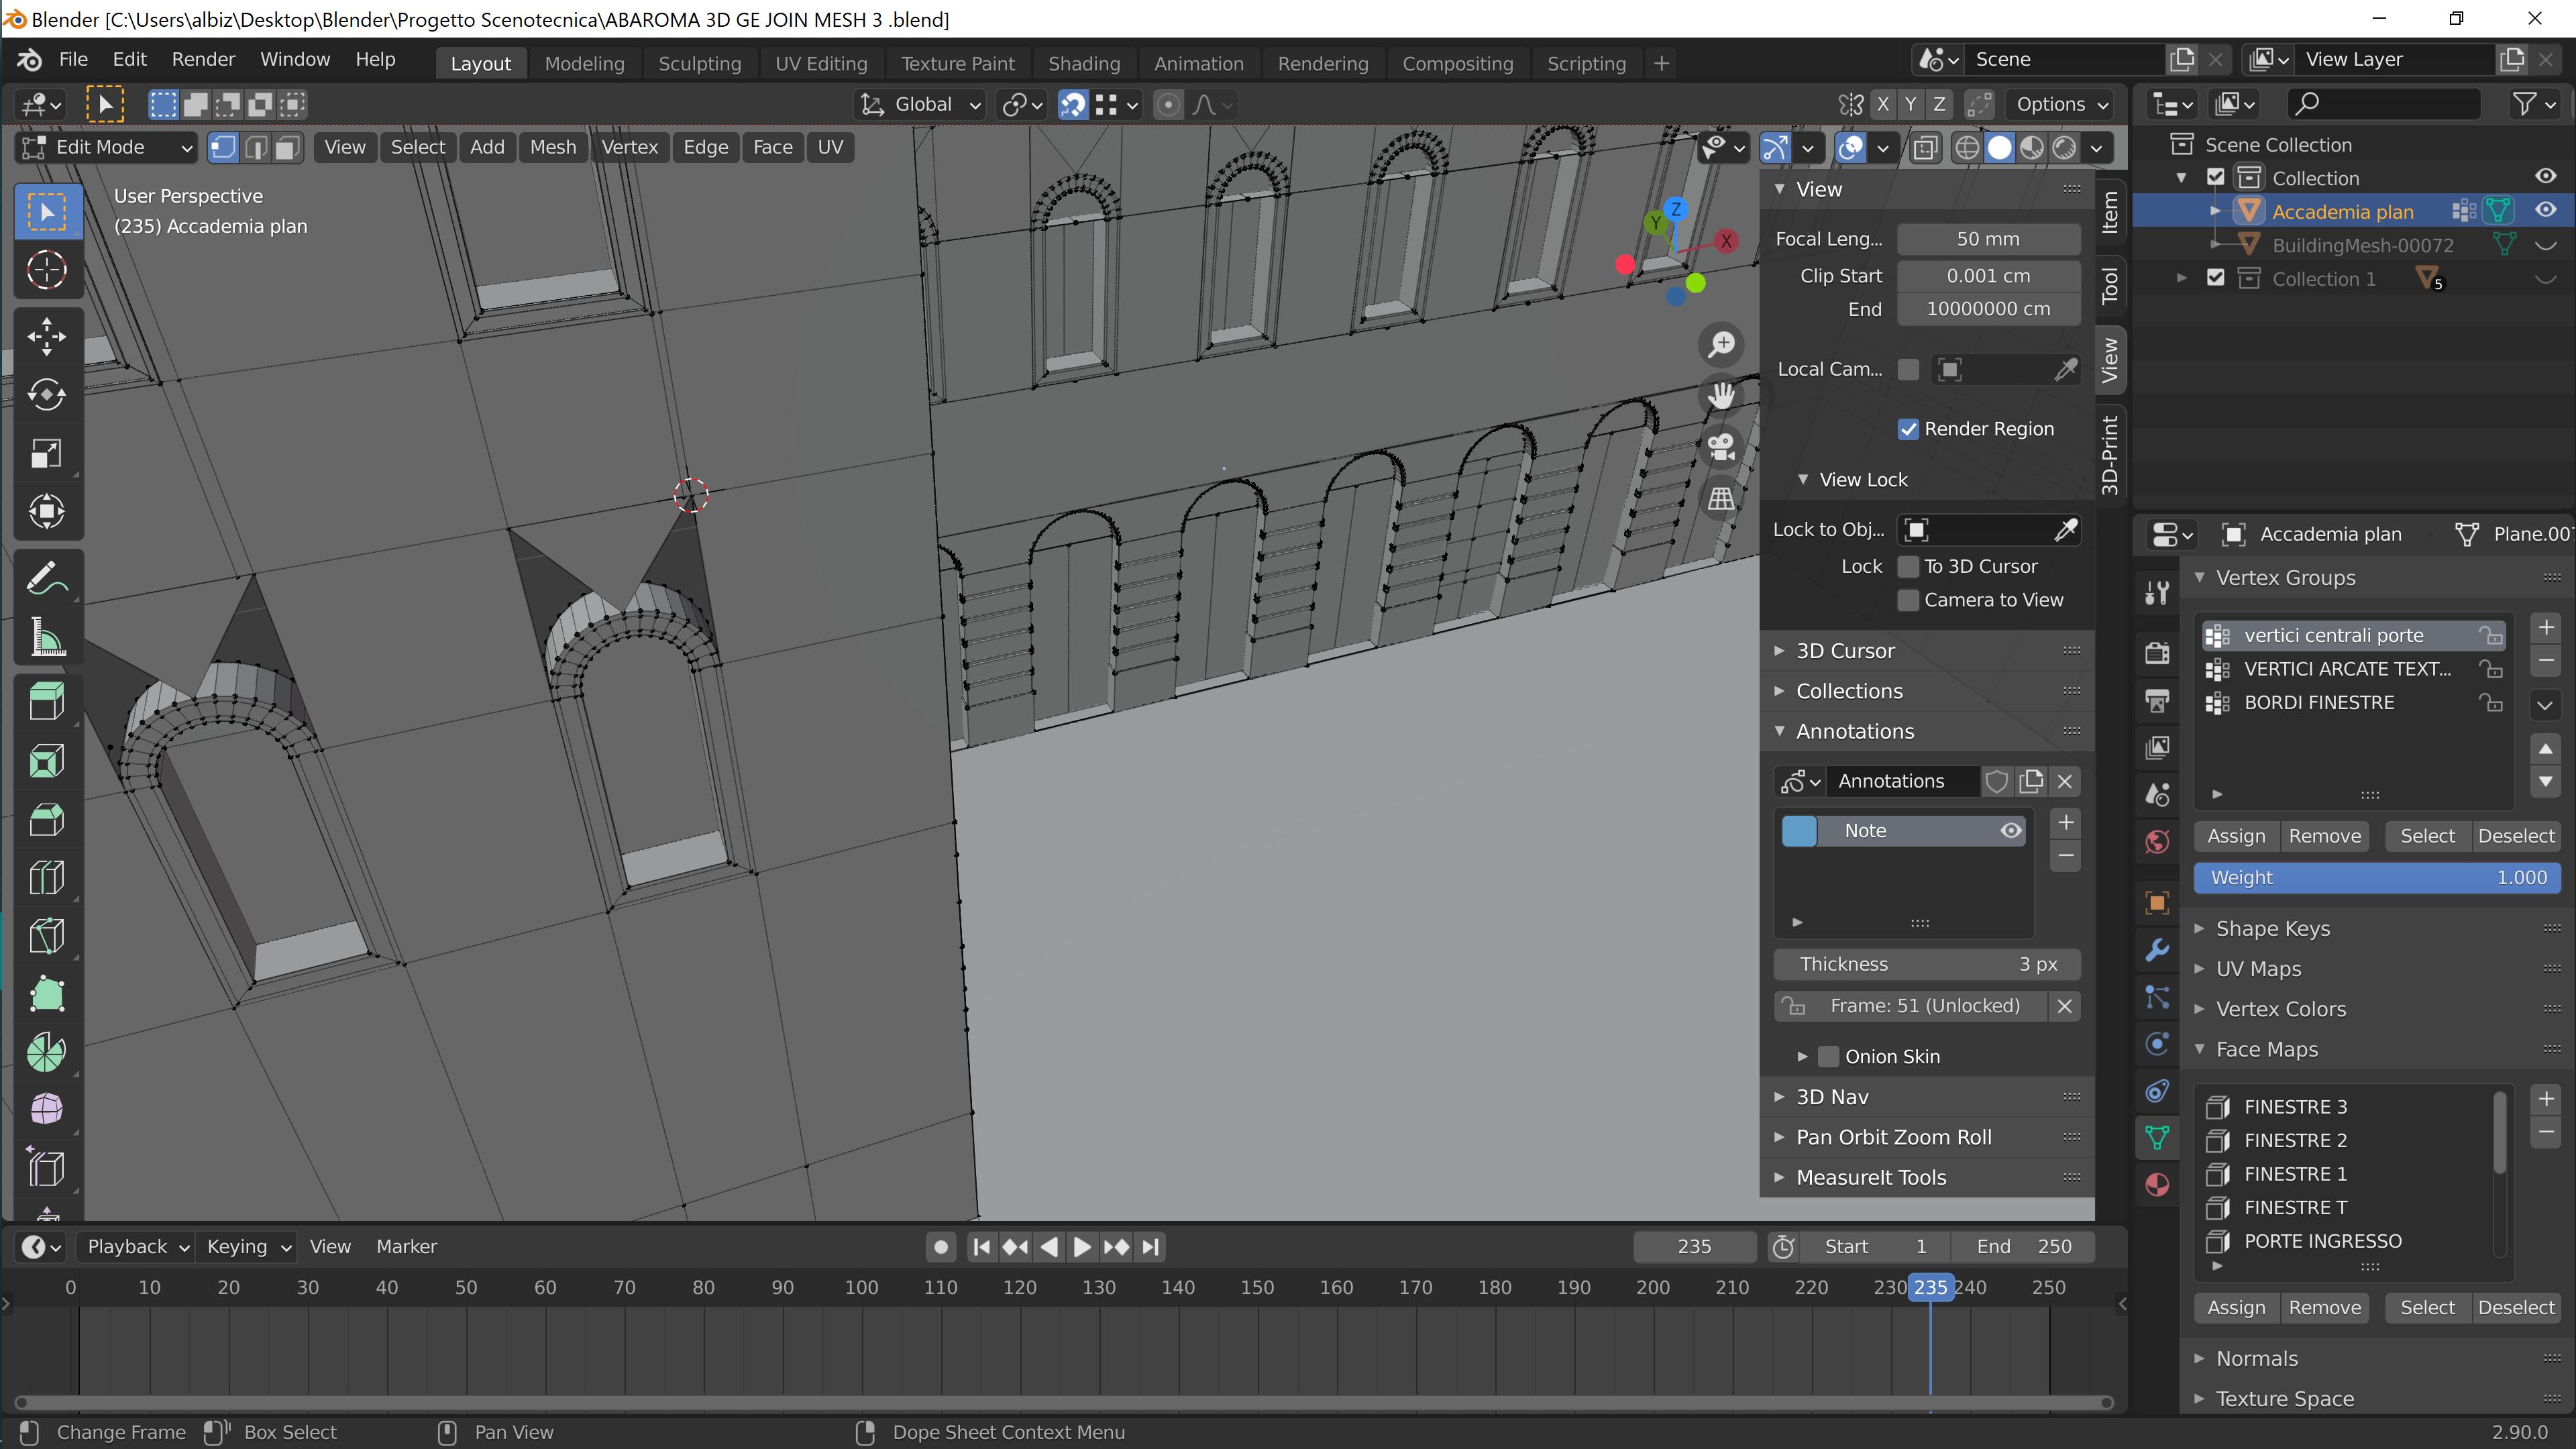Switch to the Modeling workspace tab
The image size is (2576, 1449).
584,64
